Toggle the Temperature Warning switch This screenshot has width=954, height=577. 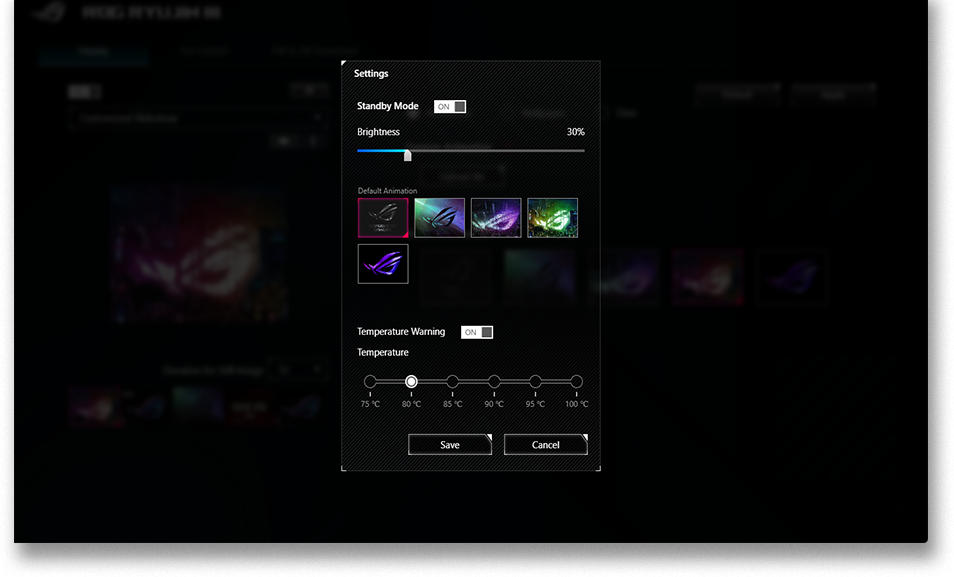coord(476,332)
